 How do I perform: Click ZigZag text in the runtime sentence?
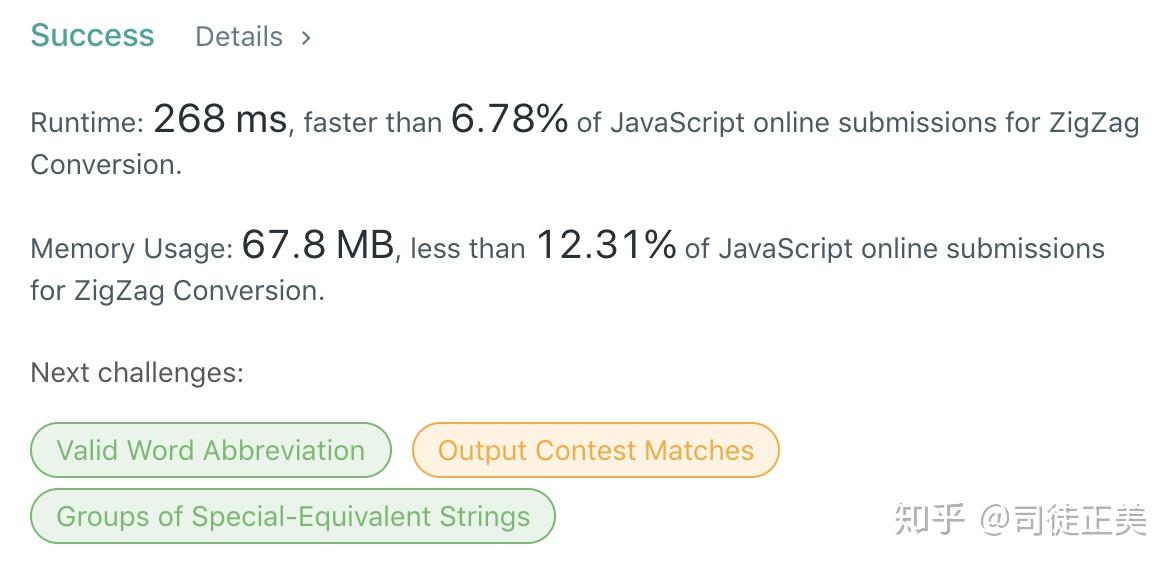click(x=1093, y=123)
